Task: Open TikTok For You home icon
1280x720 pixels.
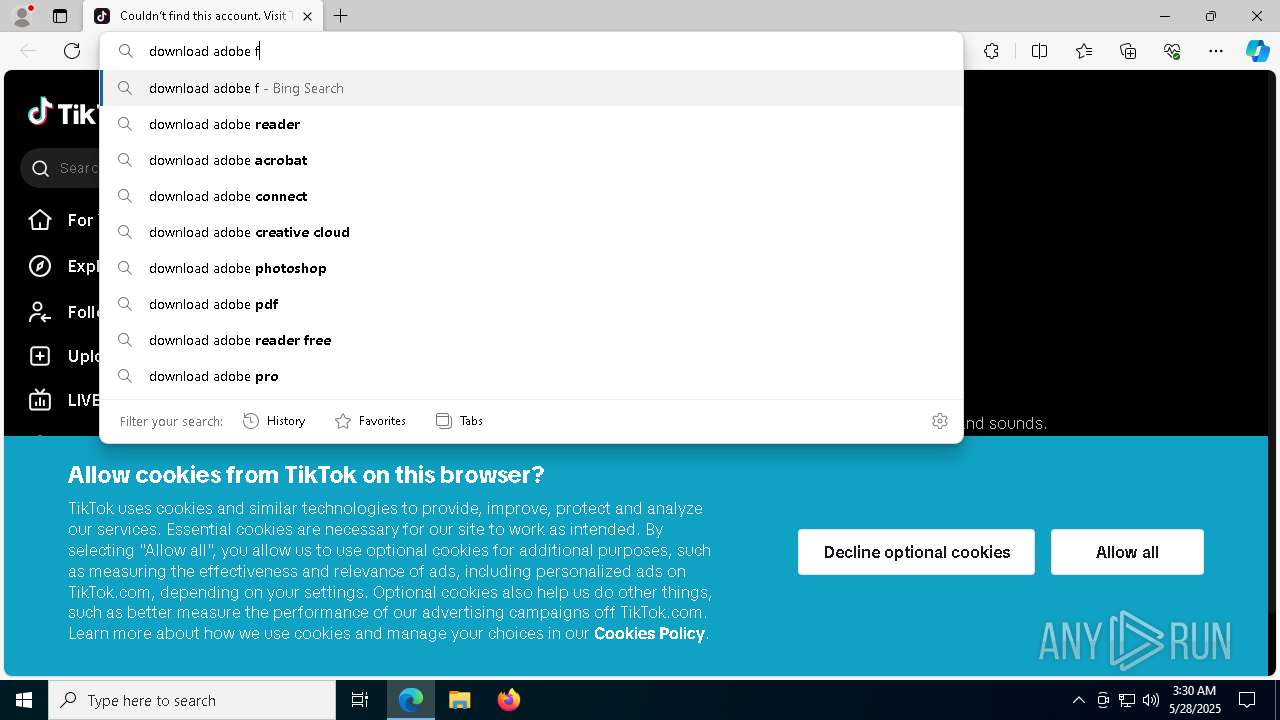Action: click(40, 220)
